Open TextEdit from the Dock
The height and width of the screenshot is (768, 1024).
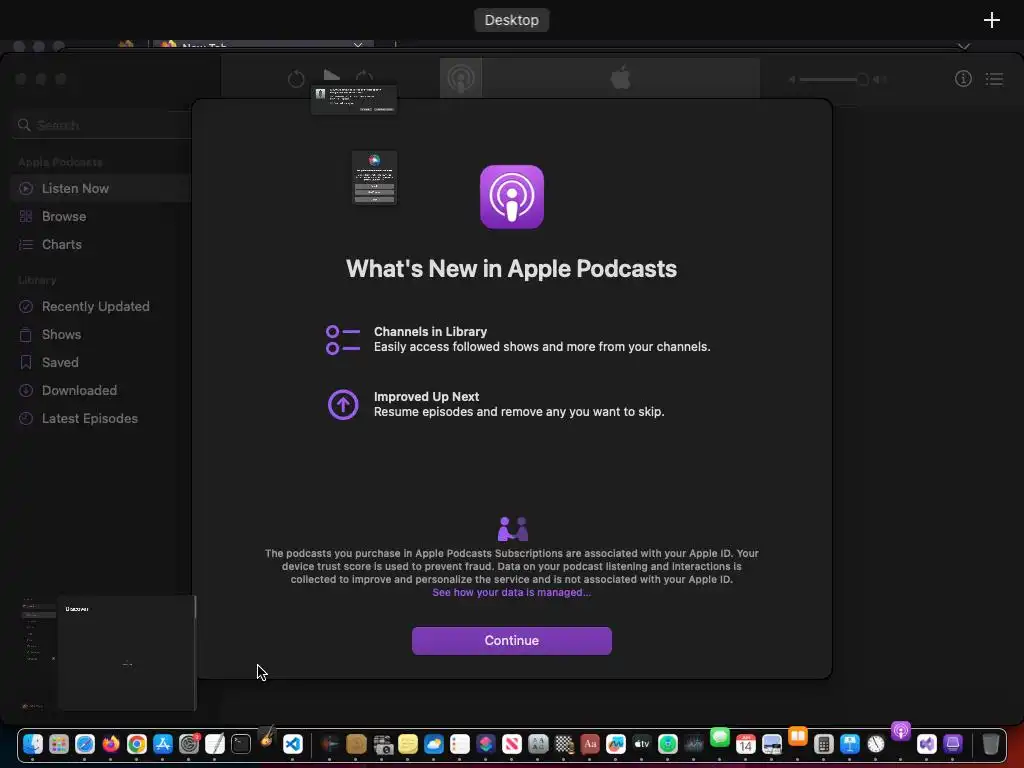(x=215, y=744)
